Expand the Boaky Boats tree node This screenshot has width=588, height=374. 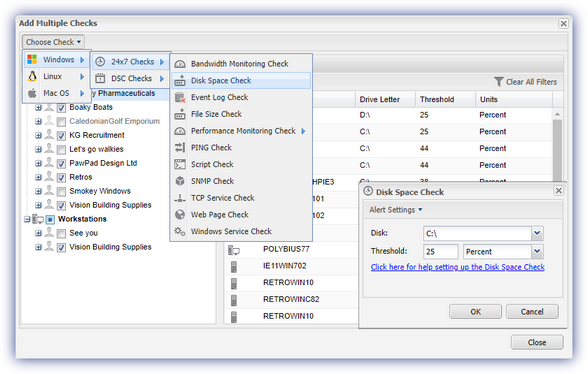[x=38, y=108]
